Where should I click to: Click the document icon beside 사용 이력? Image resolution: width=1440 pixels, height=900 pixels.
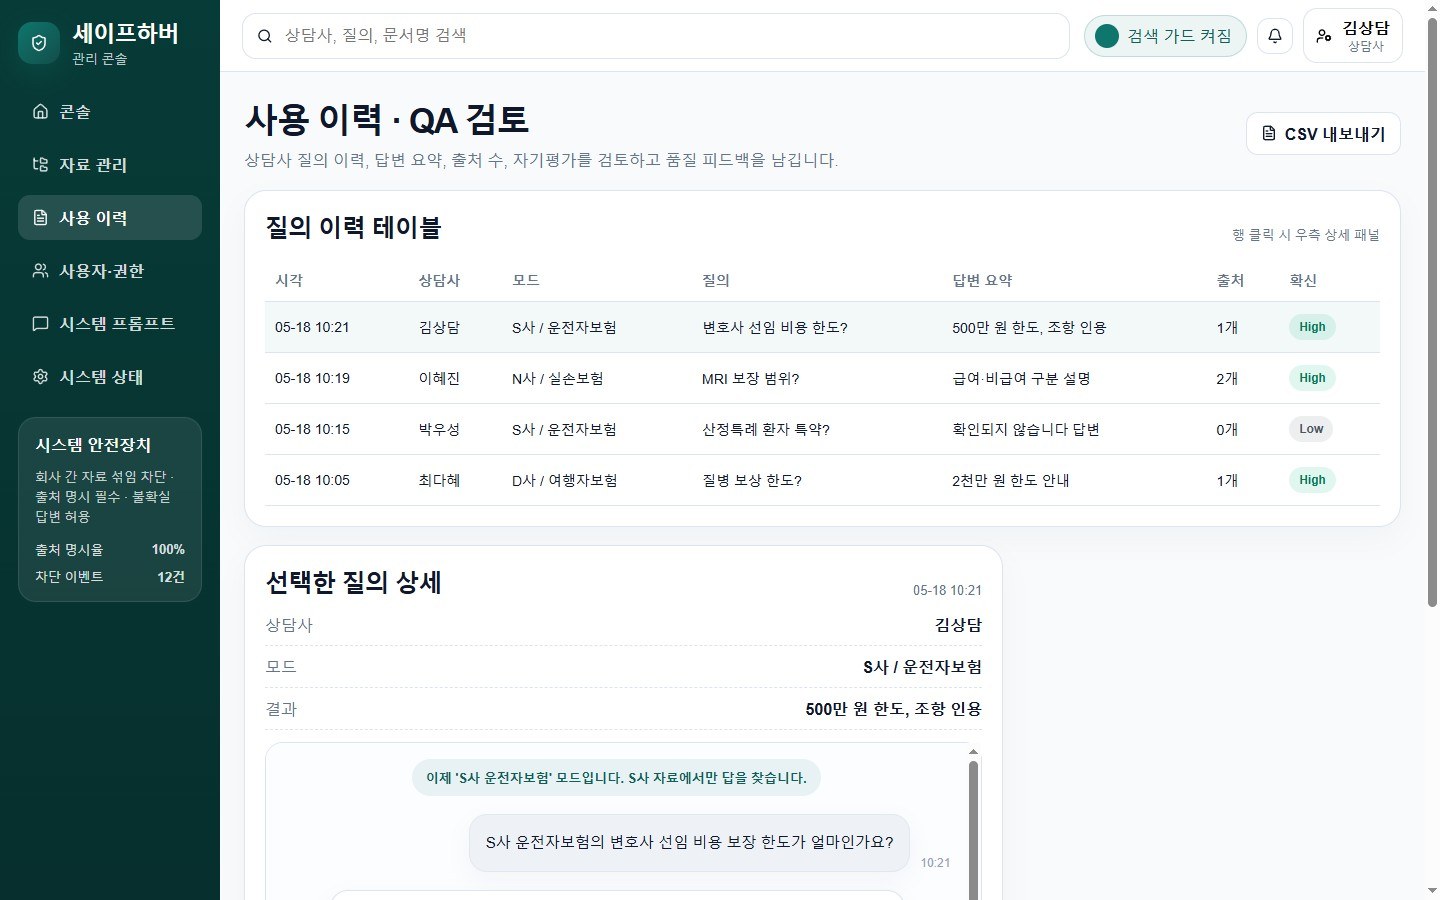[x=40, y=217]
